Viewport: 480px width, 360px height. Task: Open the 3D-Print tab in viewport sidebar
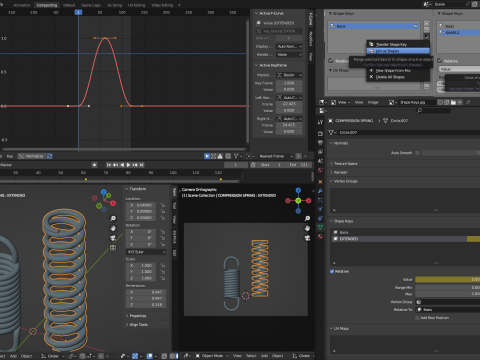coord(174,236)
